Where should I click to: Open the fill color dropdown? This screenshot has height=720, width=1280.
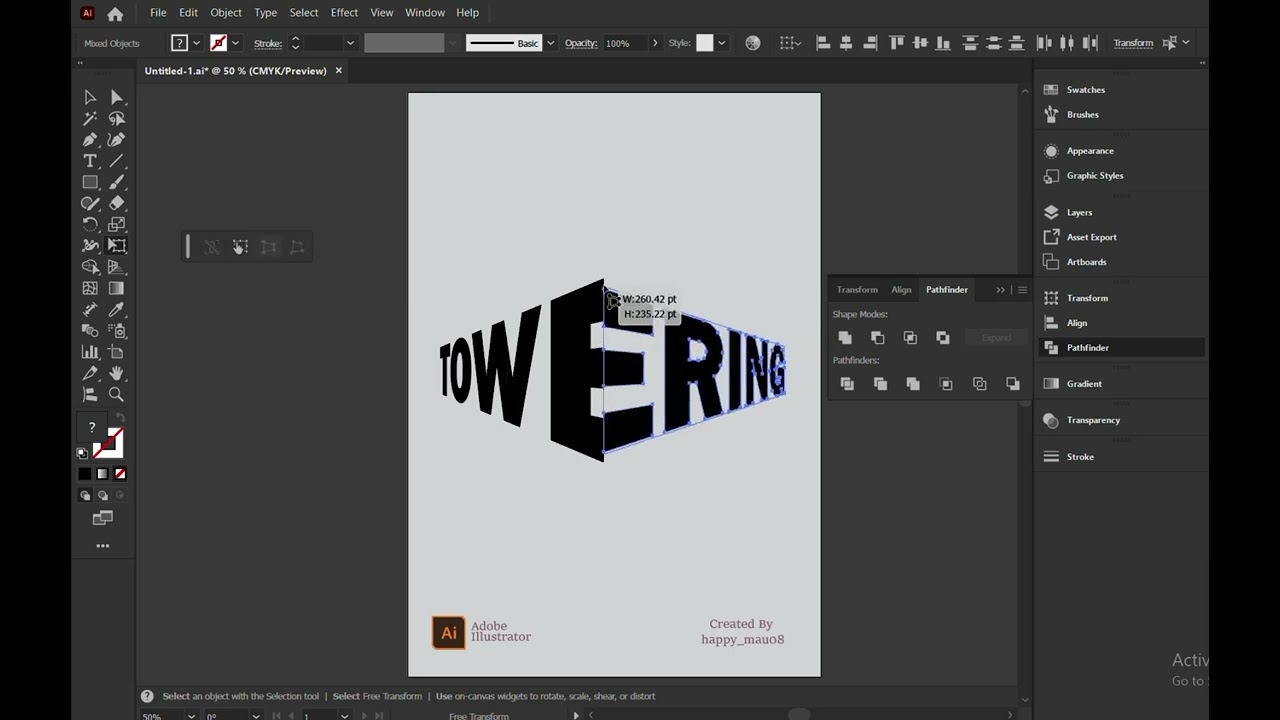click(x=196, y=43)
